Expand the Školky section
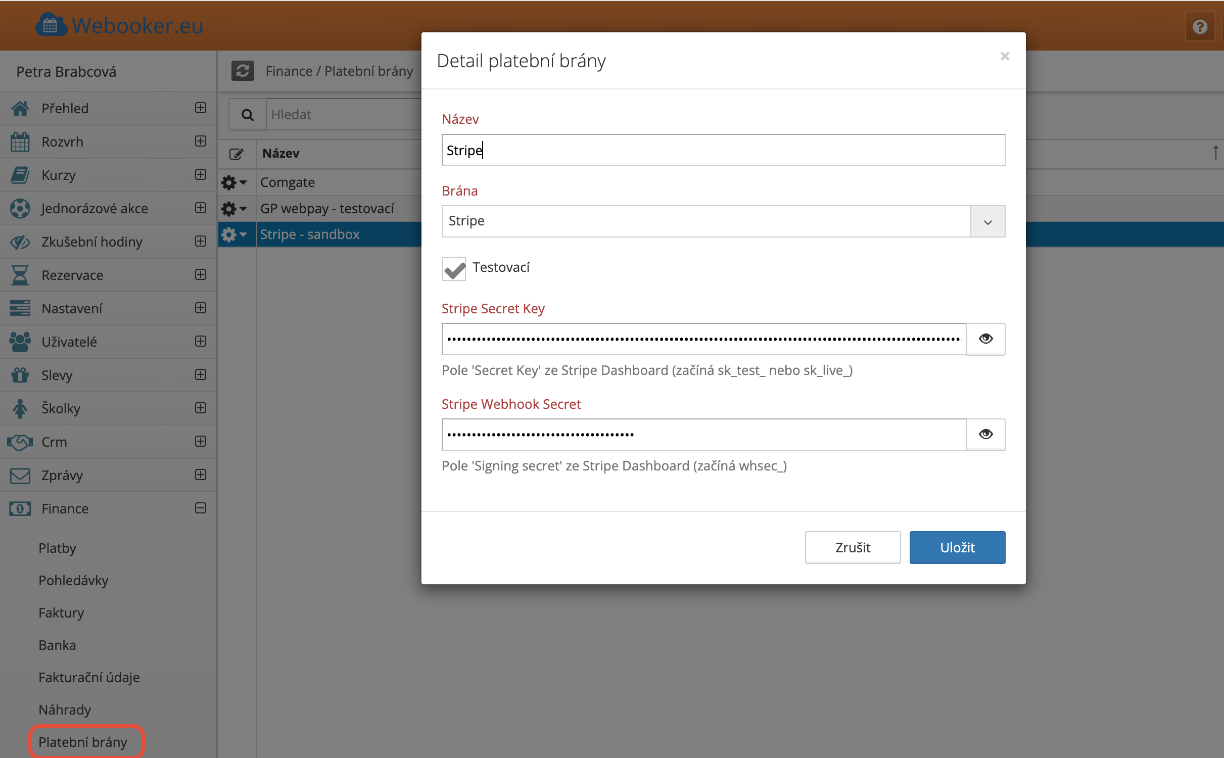 201,408
